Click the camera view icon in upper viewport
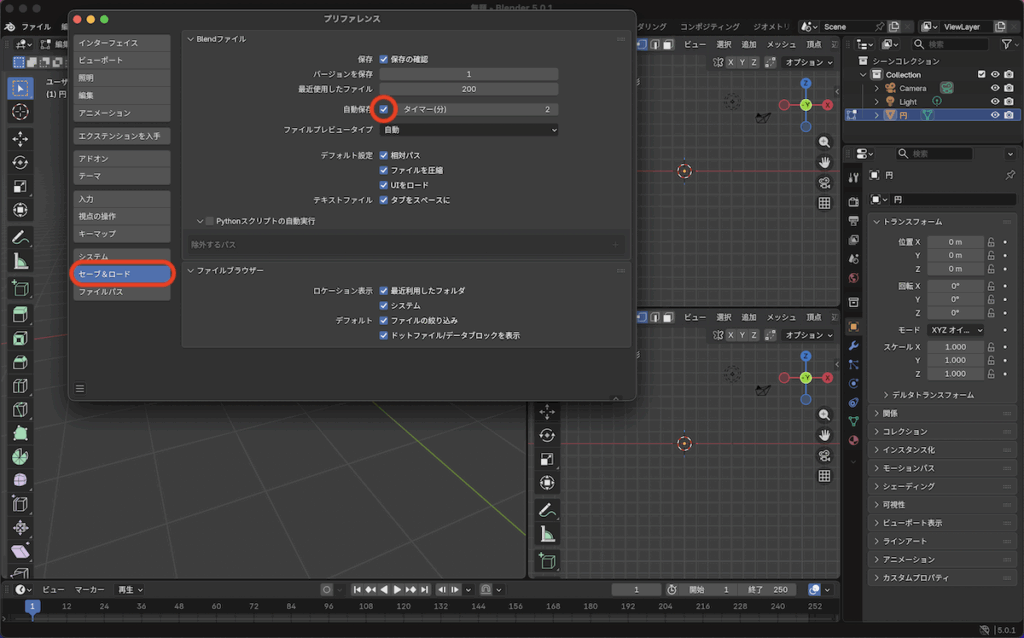 point(824,183)
